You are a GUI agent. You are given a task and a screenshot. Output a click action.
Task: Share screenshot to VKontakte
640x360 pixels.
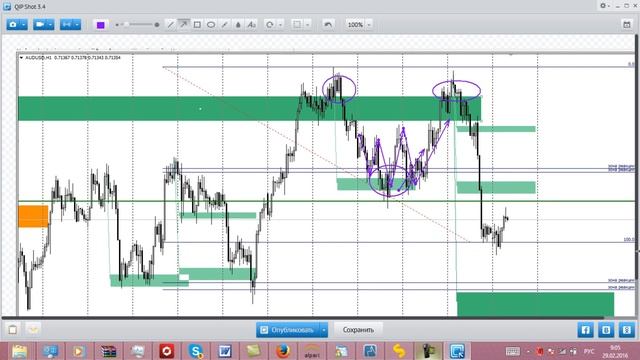(x=606, y=330)
